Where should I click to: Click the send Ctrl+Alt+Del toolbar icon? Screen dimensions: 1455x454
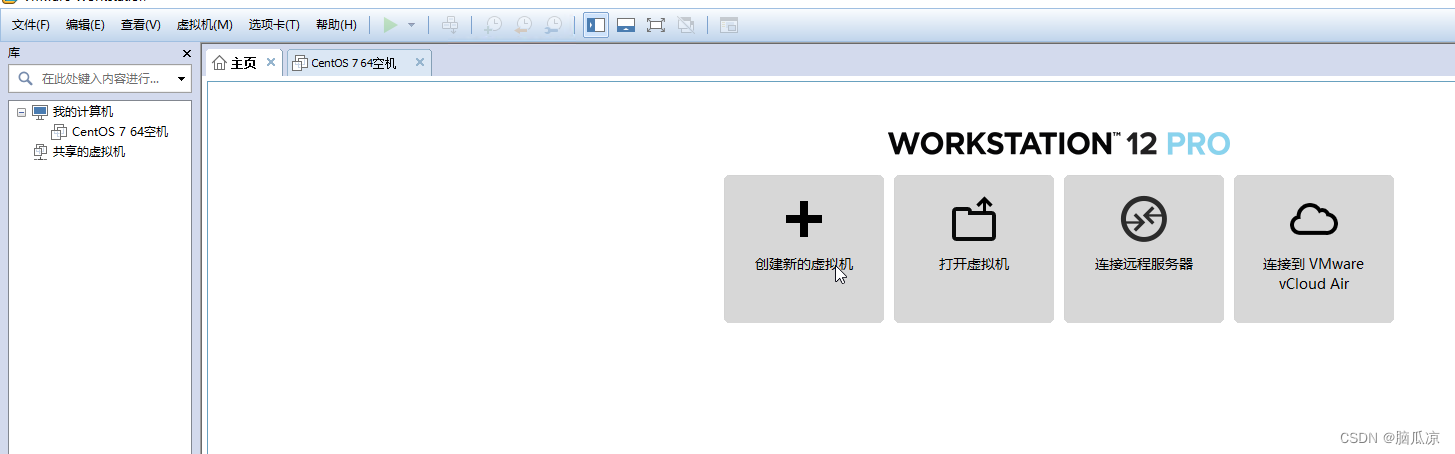click(451, 25)
